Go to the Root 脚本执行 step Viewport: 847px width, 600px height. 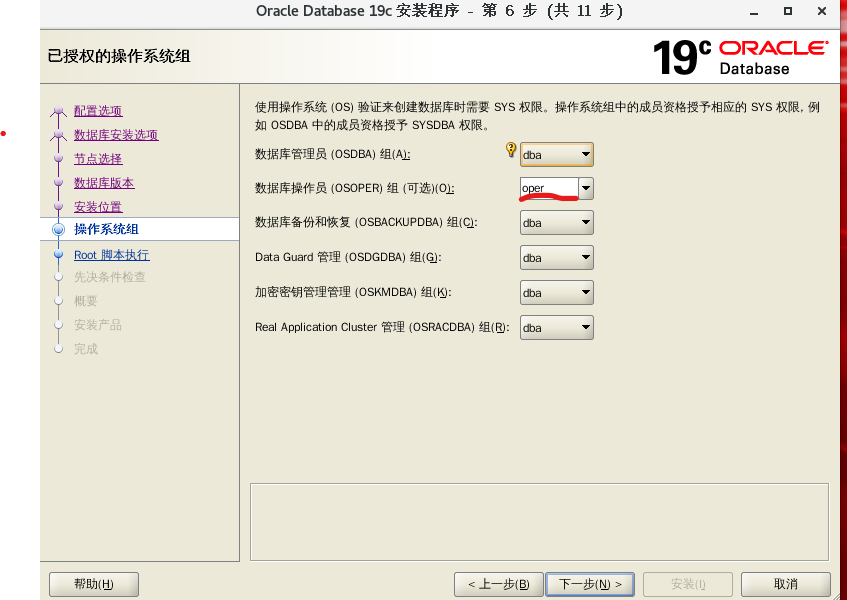tap(112, 255)
